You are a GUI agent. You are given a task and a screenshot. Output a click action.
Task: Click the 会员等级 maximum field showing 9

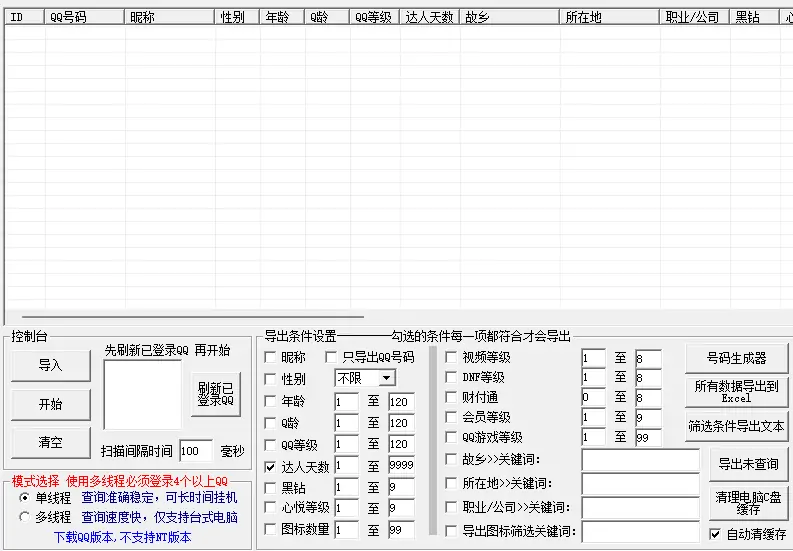[x=648, y=418]
